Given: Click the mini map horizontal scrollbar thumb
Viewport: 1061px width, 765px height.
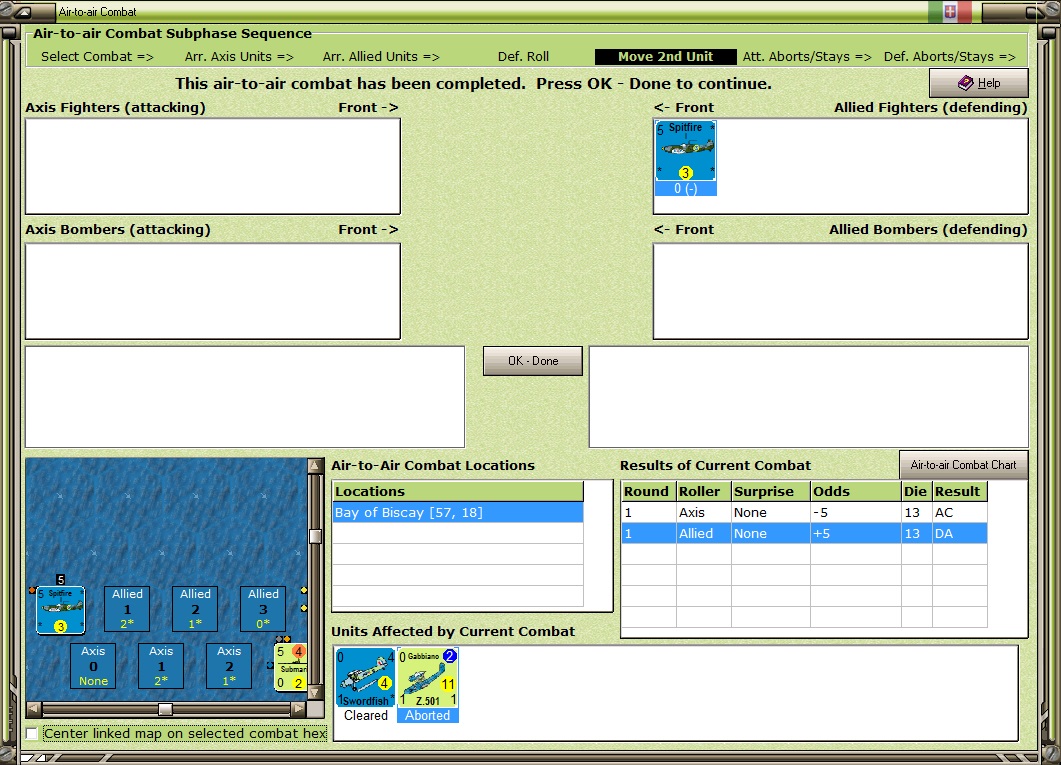Looking at the screenshot, I should tap(165, 709).
